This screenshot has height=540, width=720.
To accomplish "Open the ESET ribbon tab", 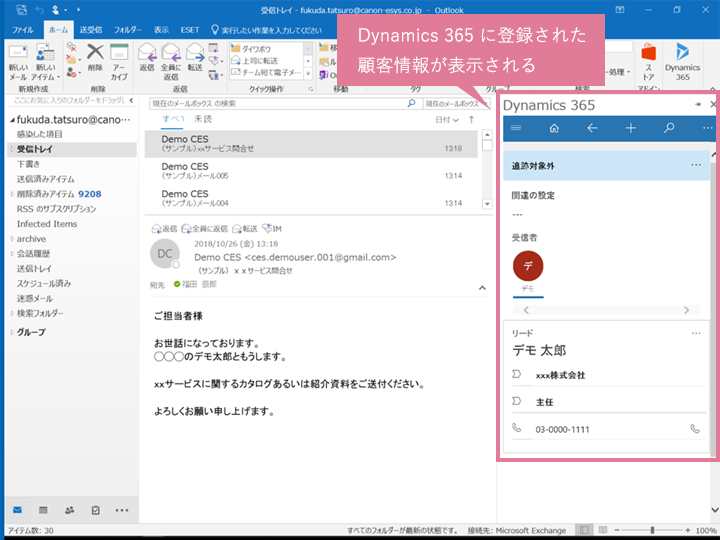I will (190, 30).
